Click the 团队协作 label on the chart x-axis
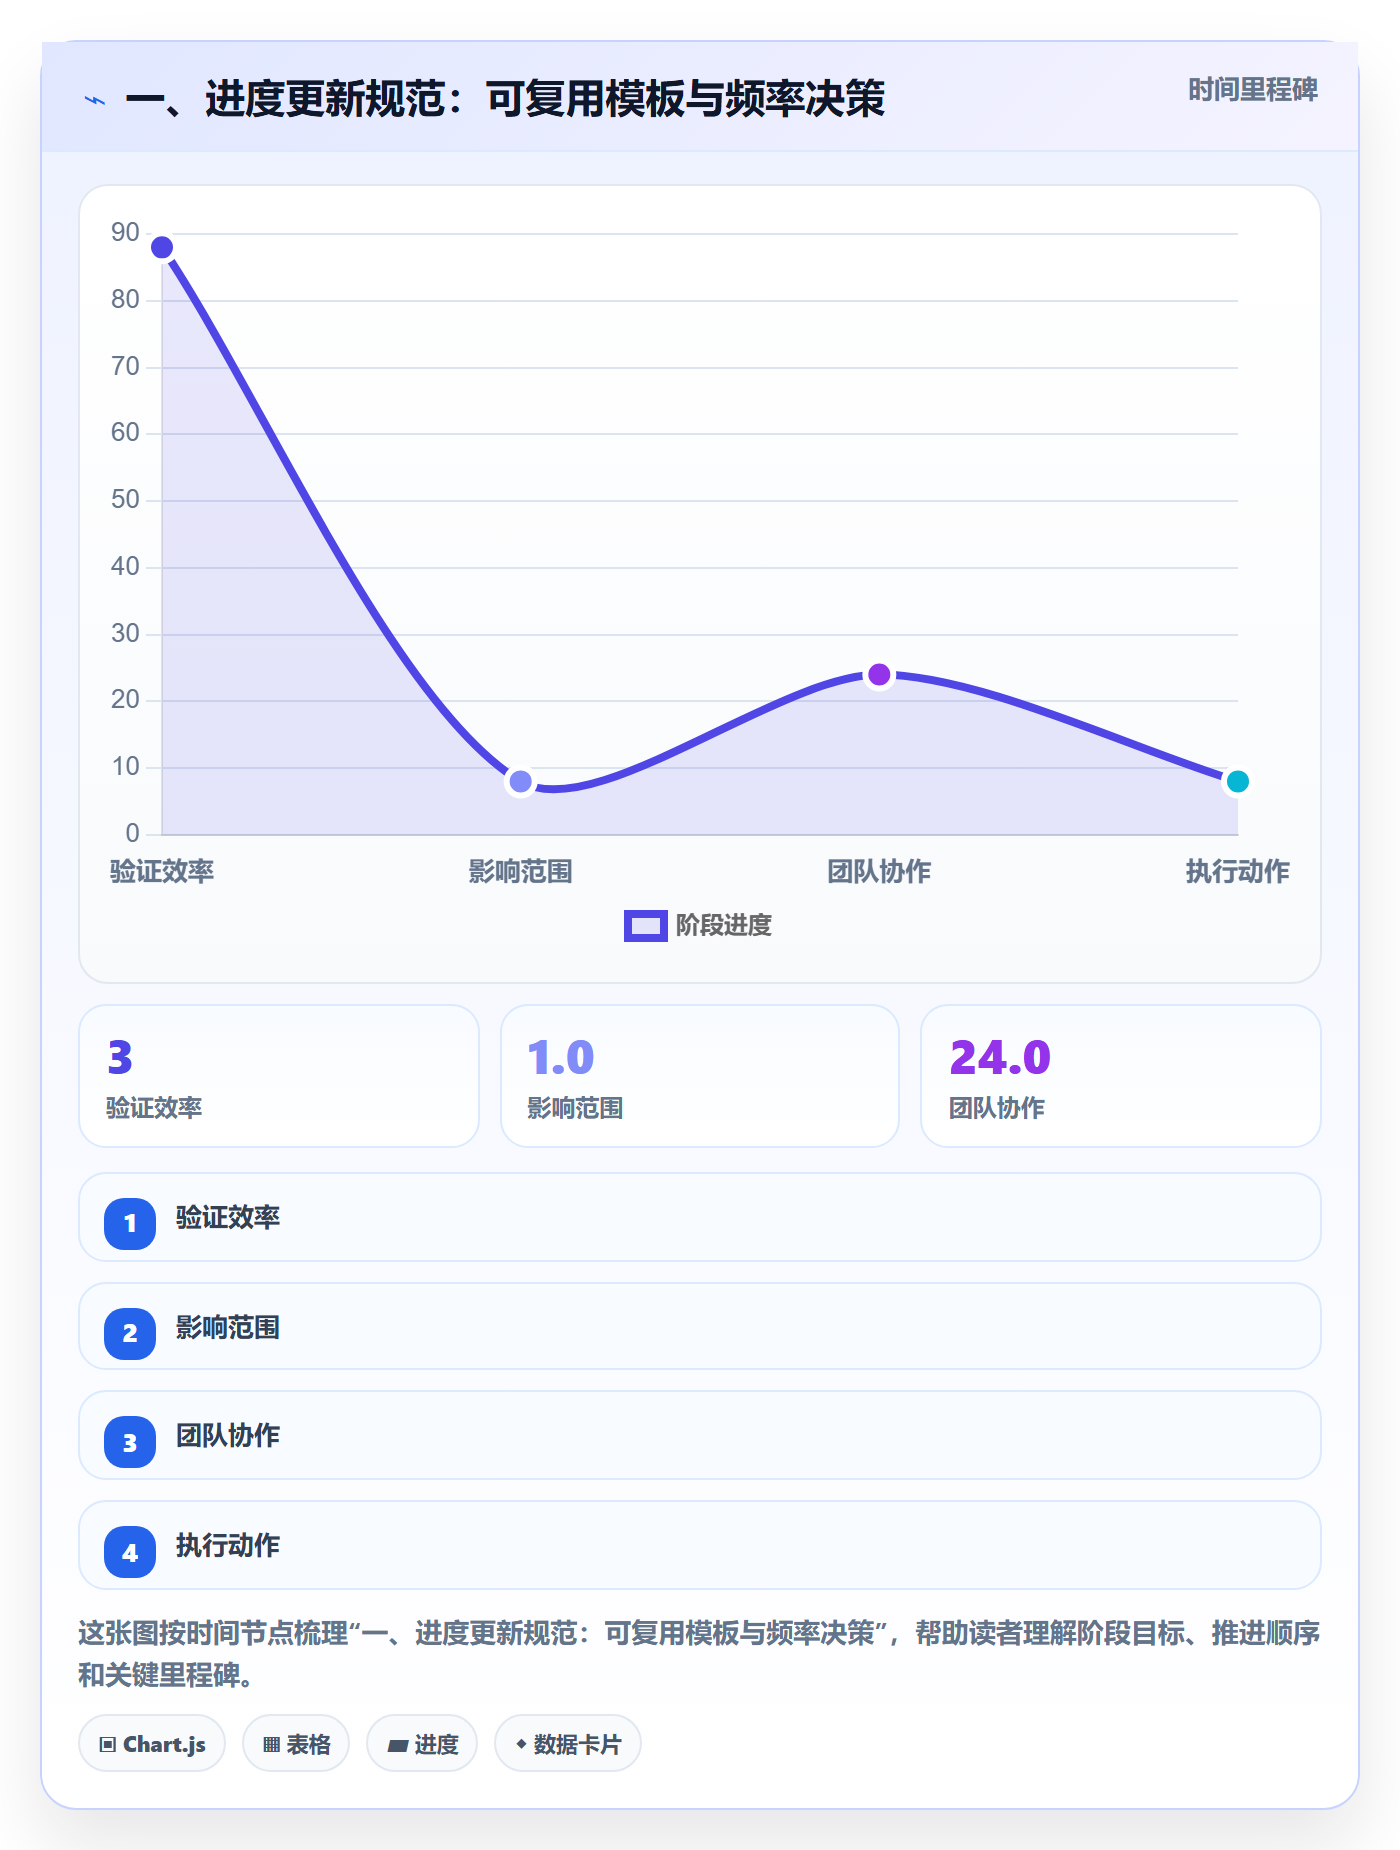Image resolution: width=1400 pixels, height=1850 pixels. [x=879, y=872]
